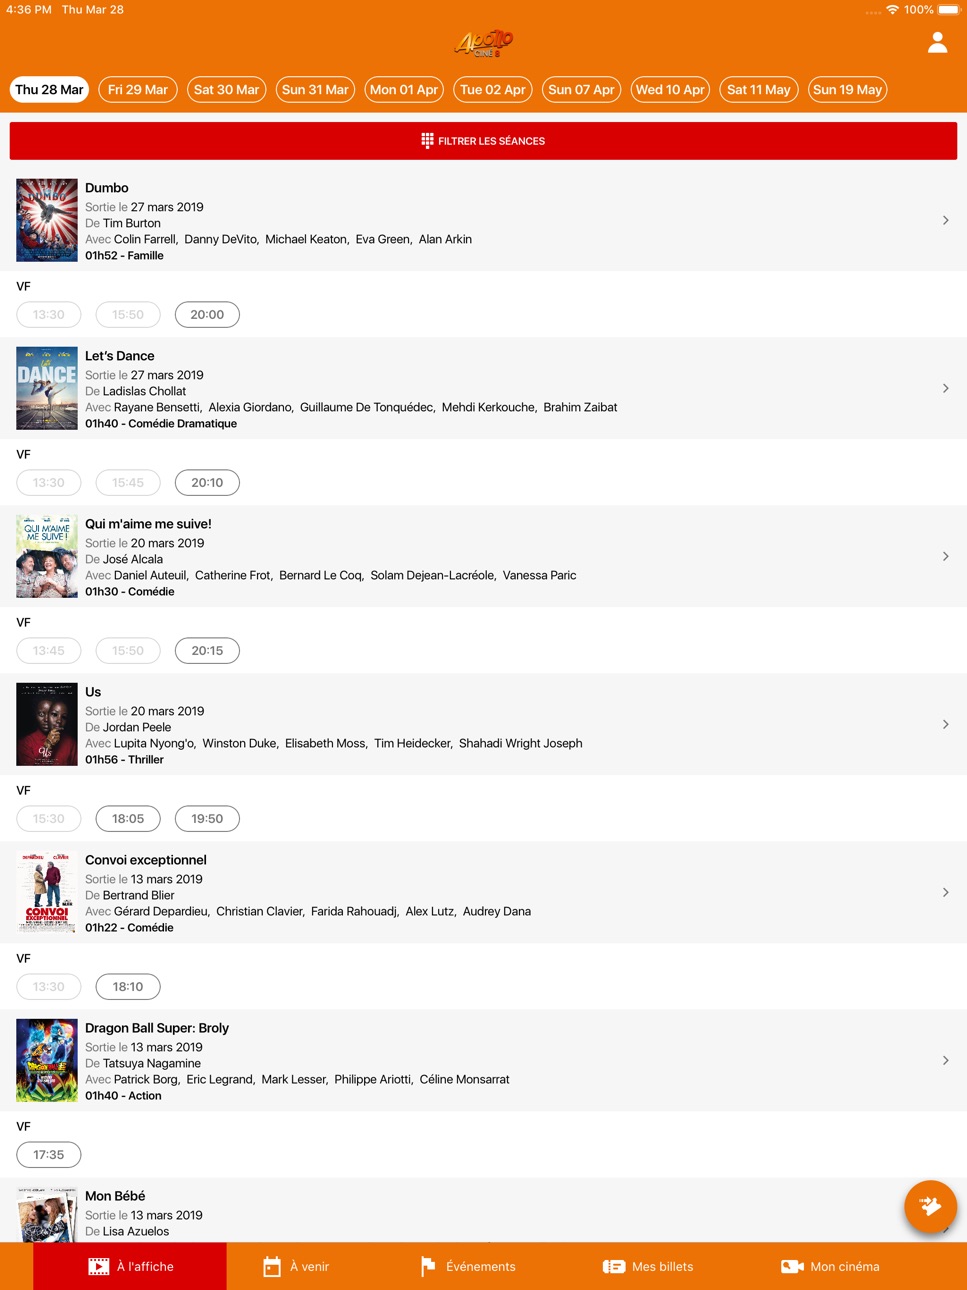
Task: Open the À venir calendar tab
Action: coord(296,1266)
